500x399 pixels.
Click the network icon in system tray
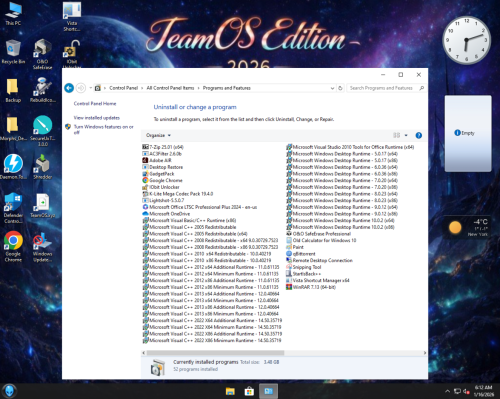point(457,391)
